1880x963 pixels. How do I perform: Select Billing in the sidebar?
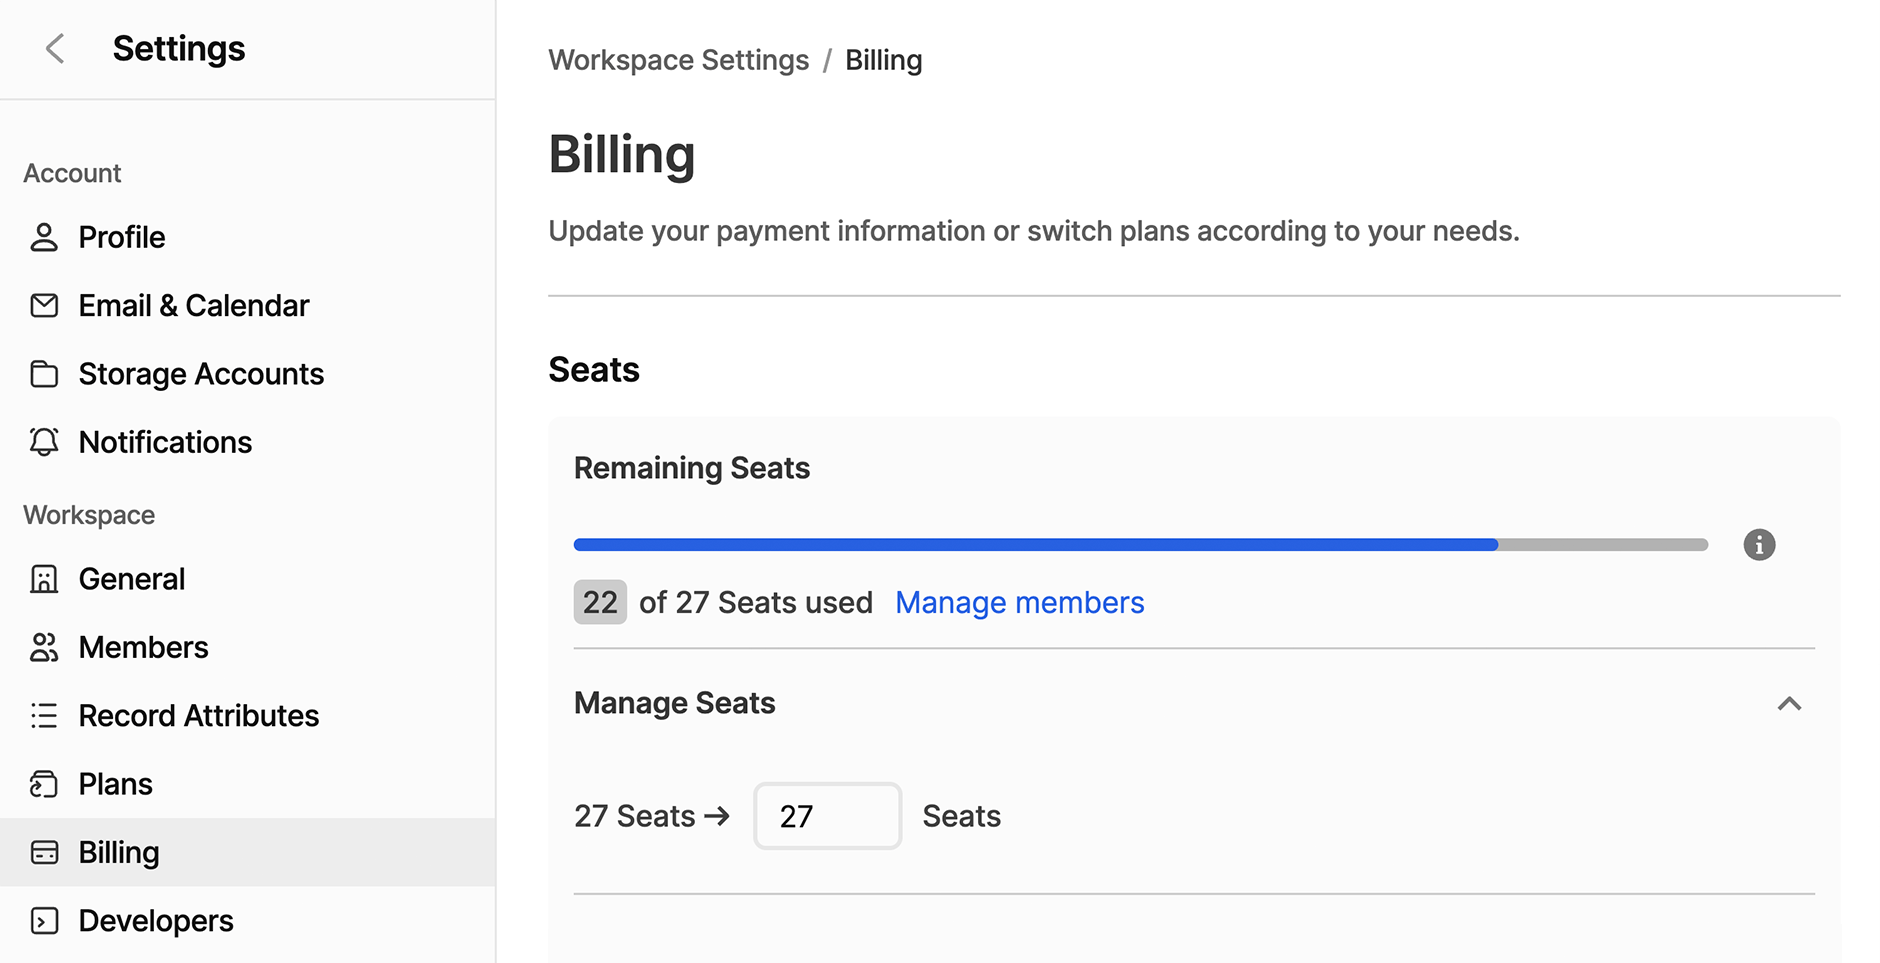tap(248, 852)
